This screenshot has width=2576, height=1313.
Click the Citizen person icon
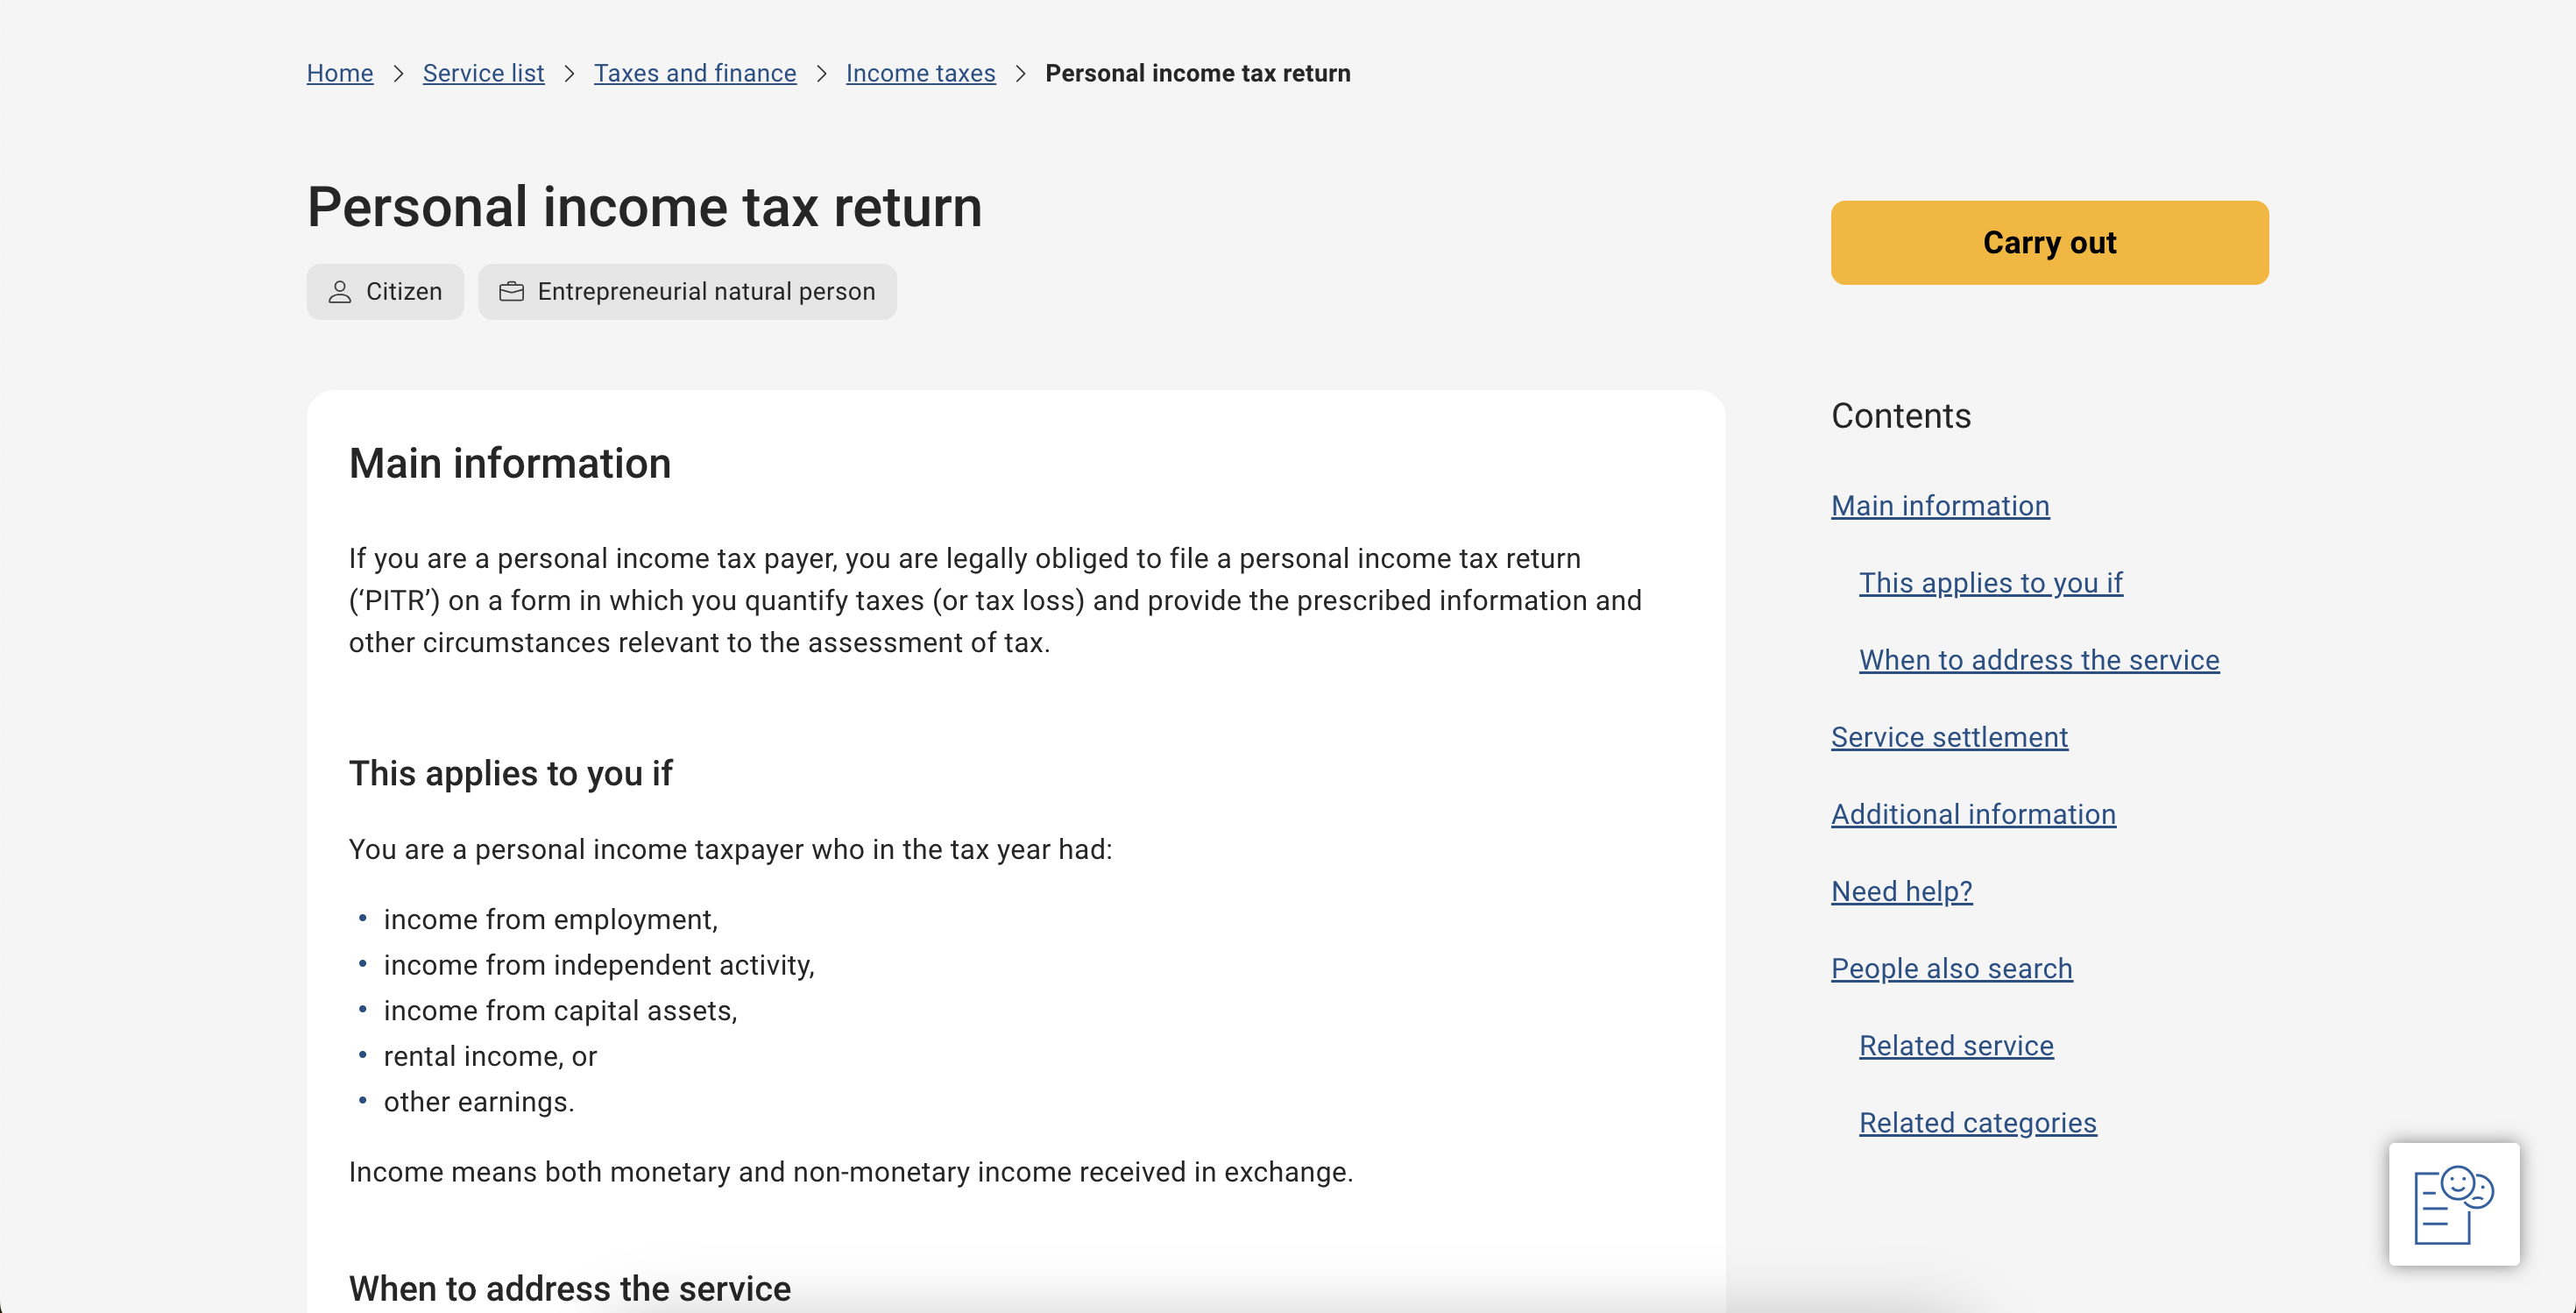[340, 292]
